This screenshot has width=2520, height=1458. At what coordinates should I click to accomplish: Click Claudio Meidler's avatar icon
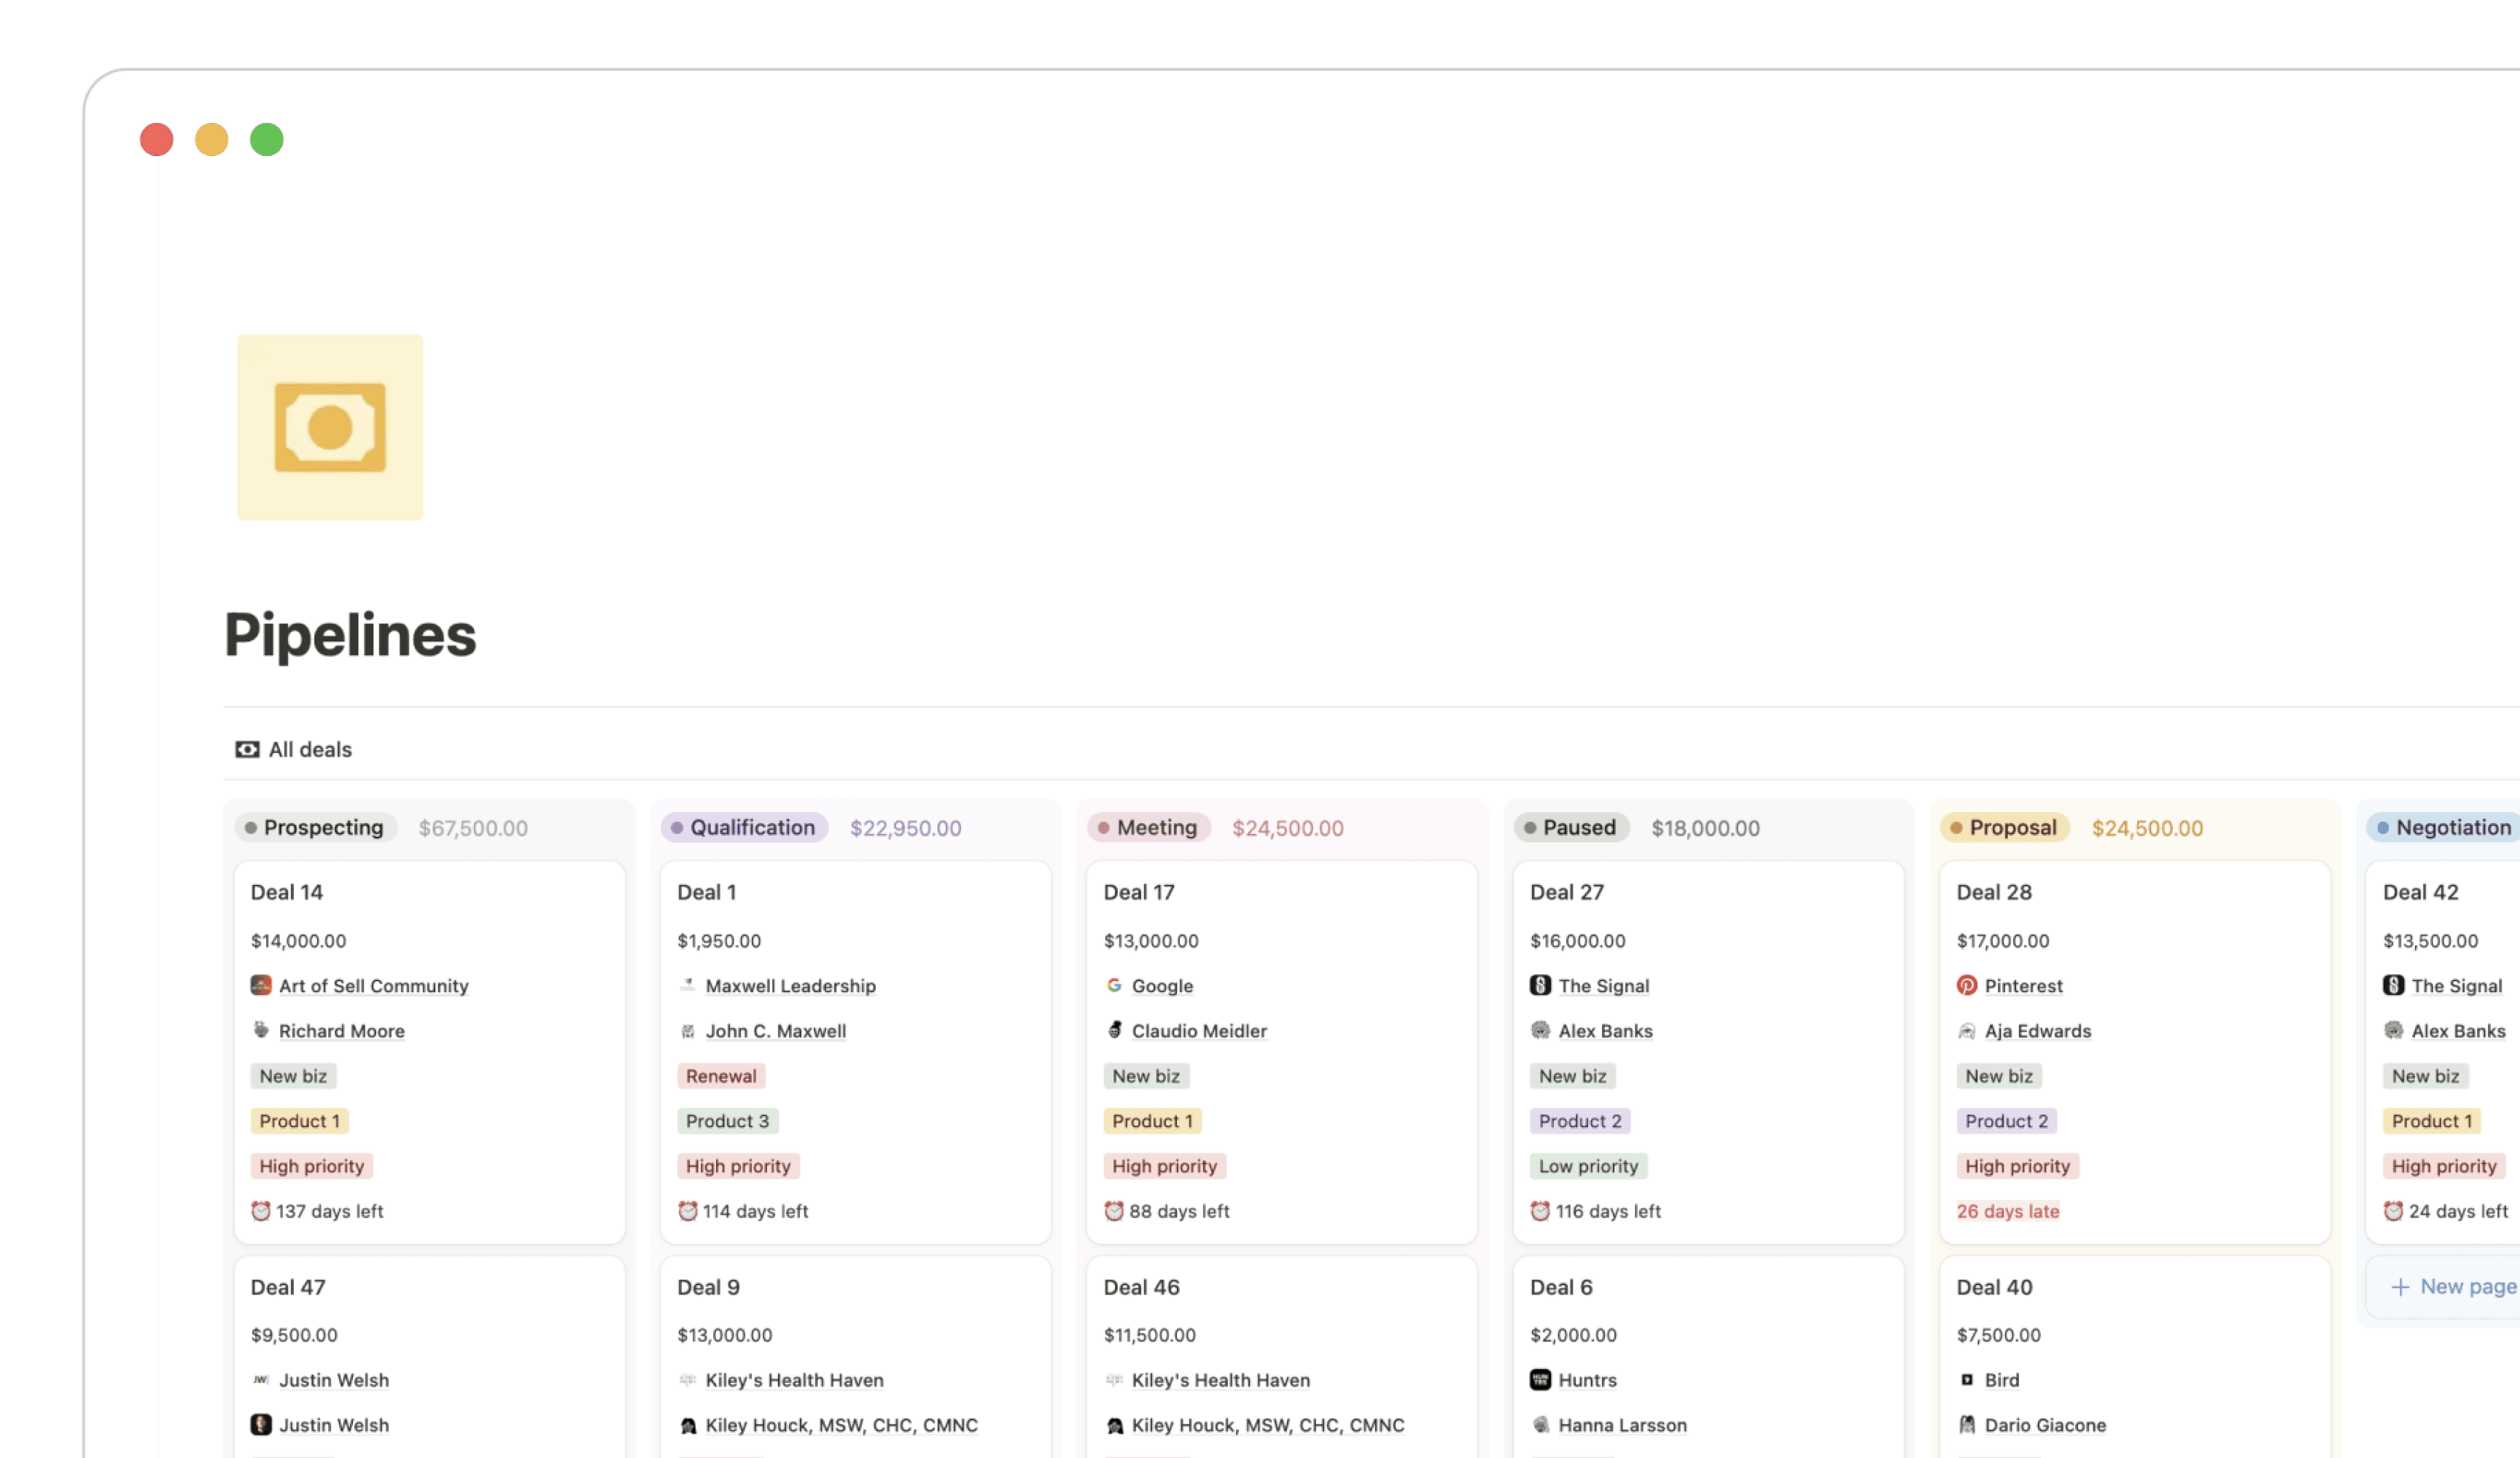point(1114,1030)
